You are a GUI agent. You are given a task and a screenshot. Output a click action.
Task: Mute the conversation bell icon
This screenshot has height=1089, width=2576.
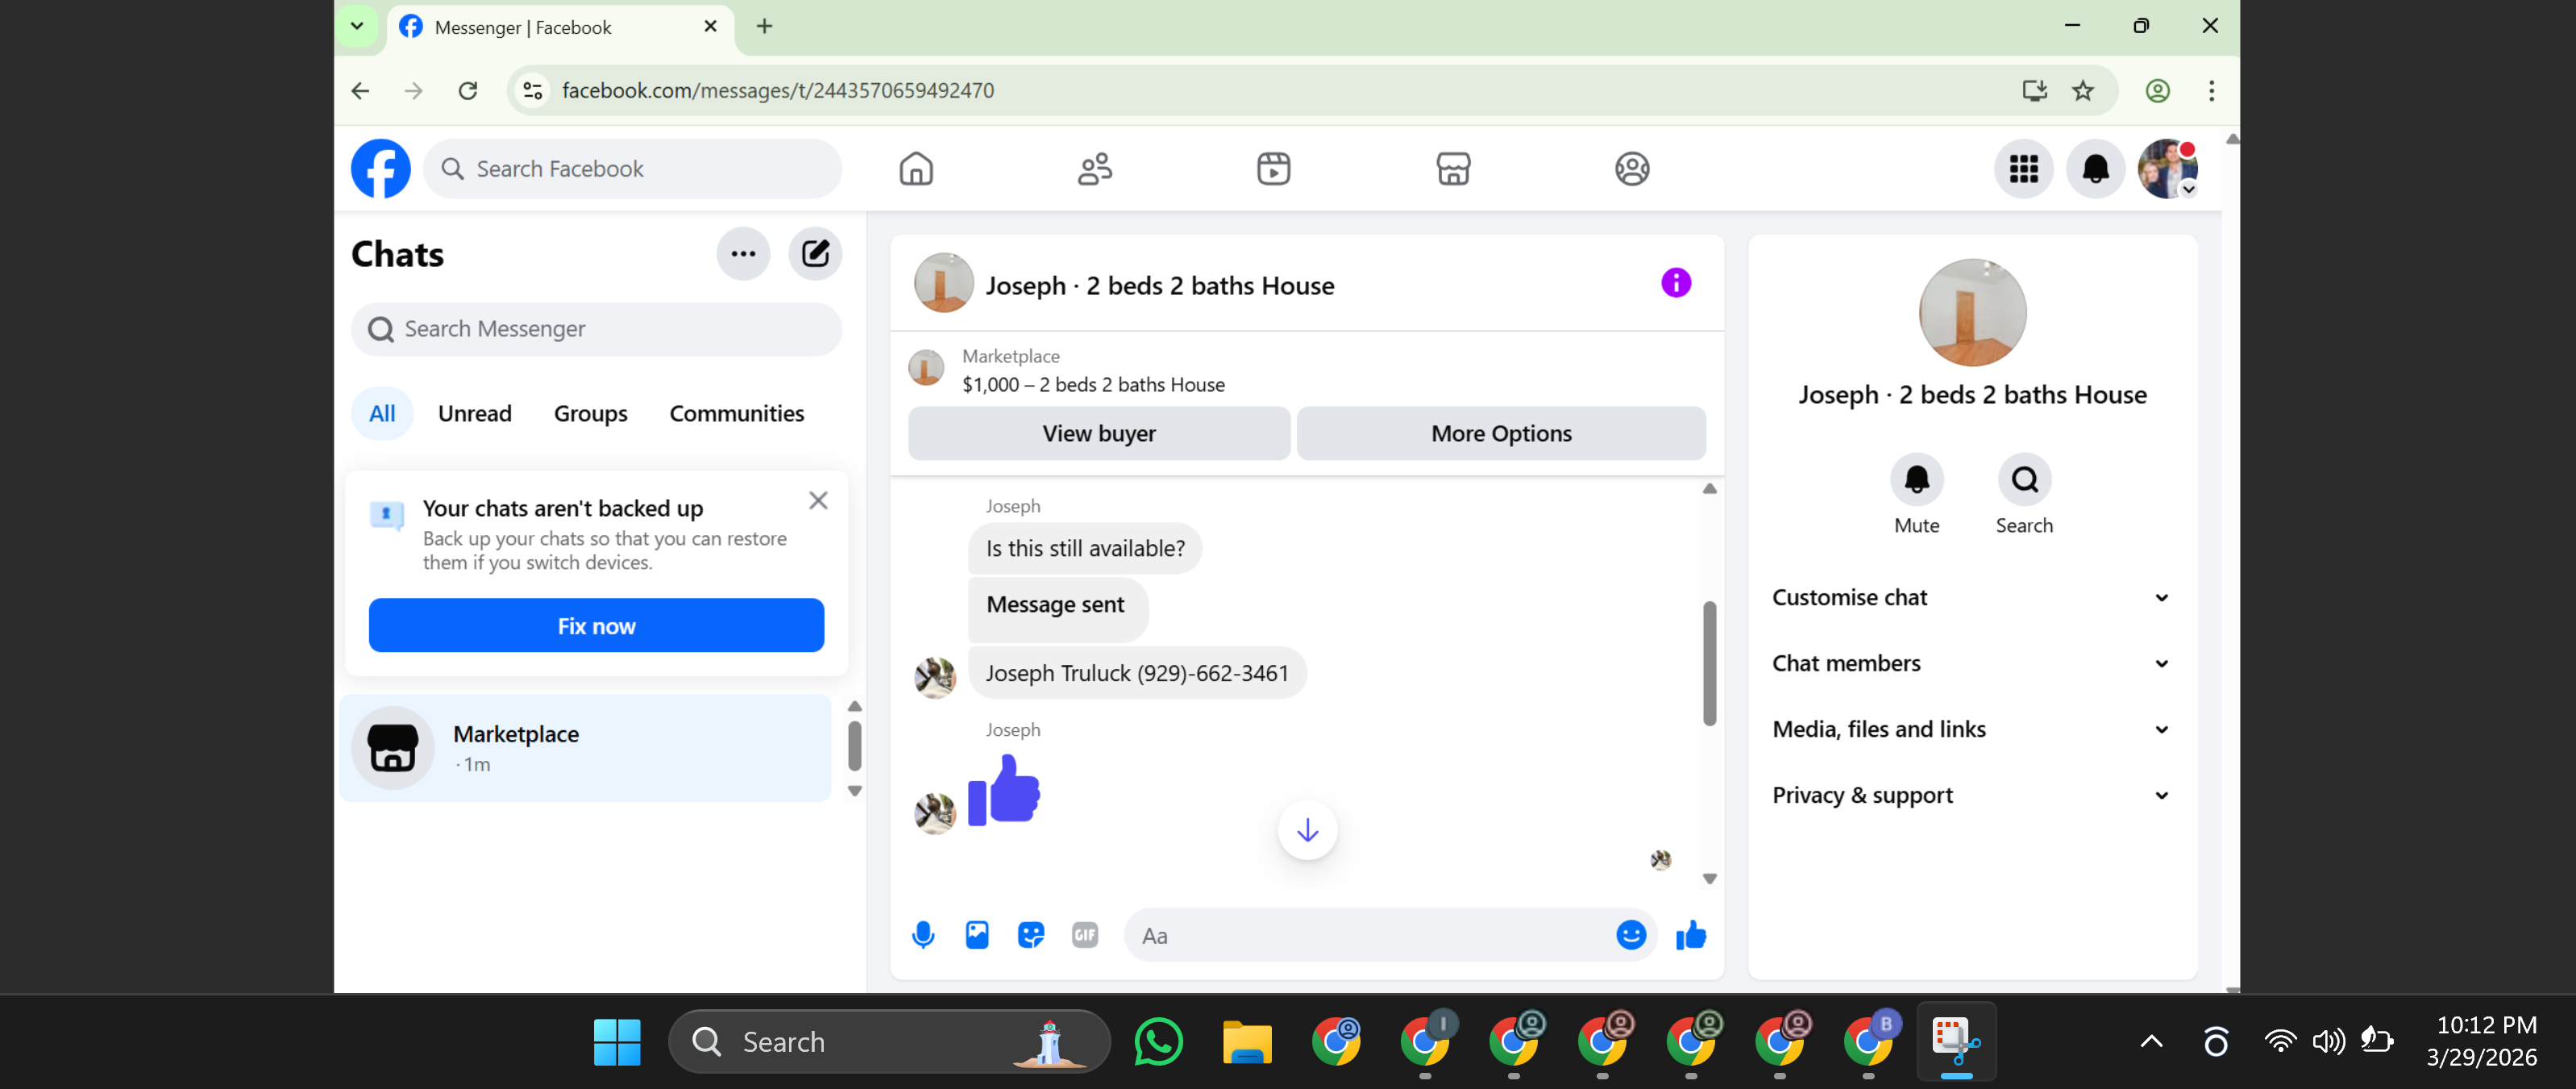pos(1916,481)
